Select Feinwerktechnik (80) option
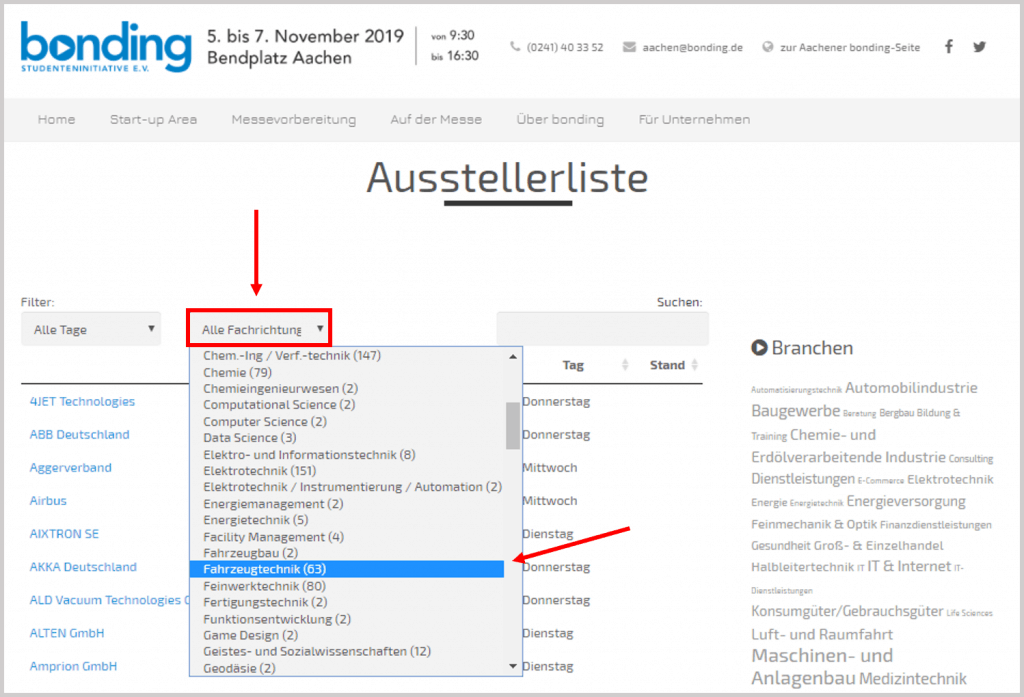1024x697 pixels. (264, 586)
